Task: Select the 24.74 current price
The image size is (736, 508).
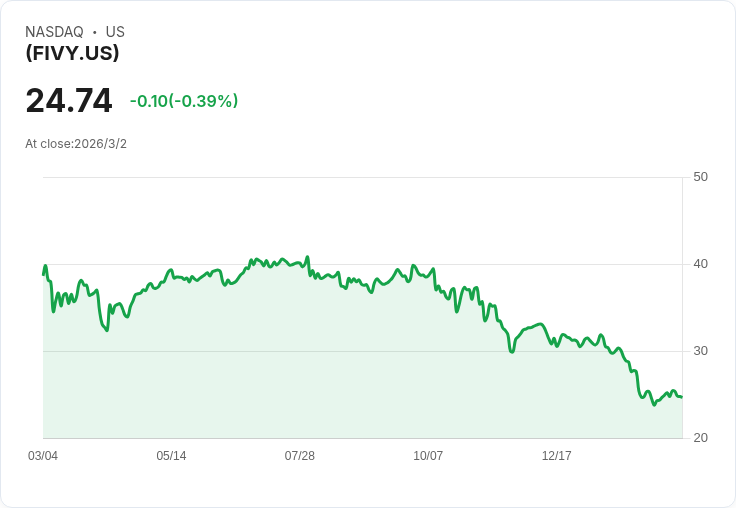Action: pyautogui.click(x=69, y=101)
